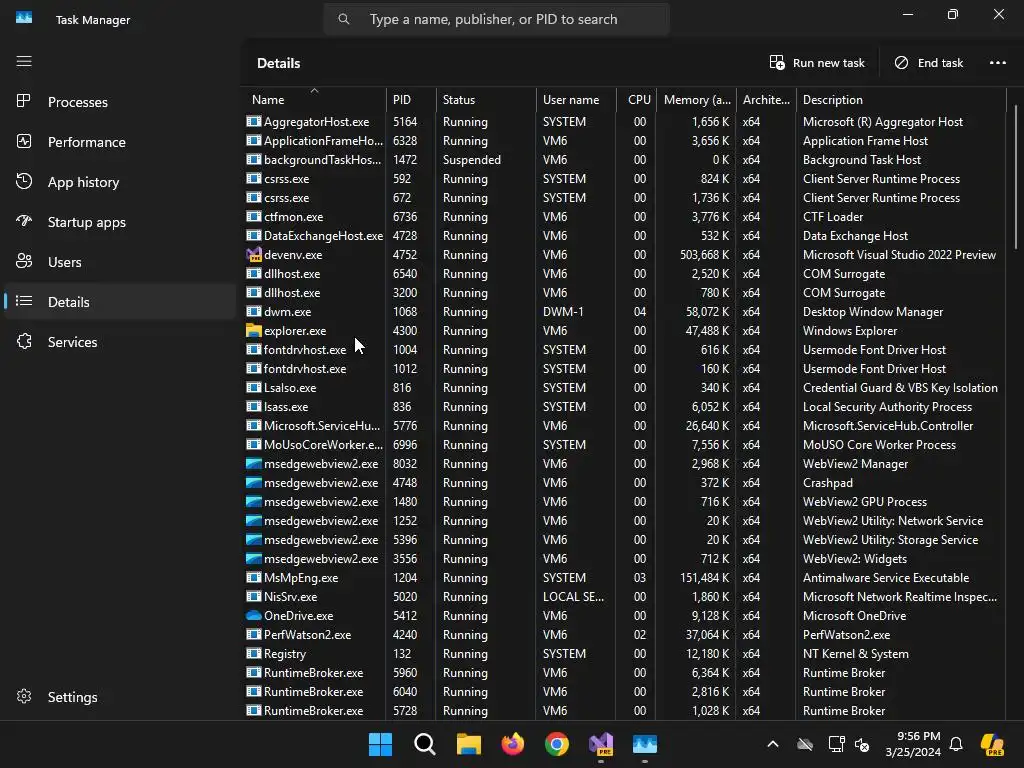Click the search magnifier icon
The image size is (1024, 768).
pos(344,20)
